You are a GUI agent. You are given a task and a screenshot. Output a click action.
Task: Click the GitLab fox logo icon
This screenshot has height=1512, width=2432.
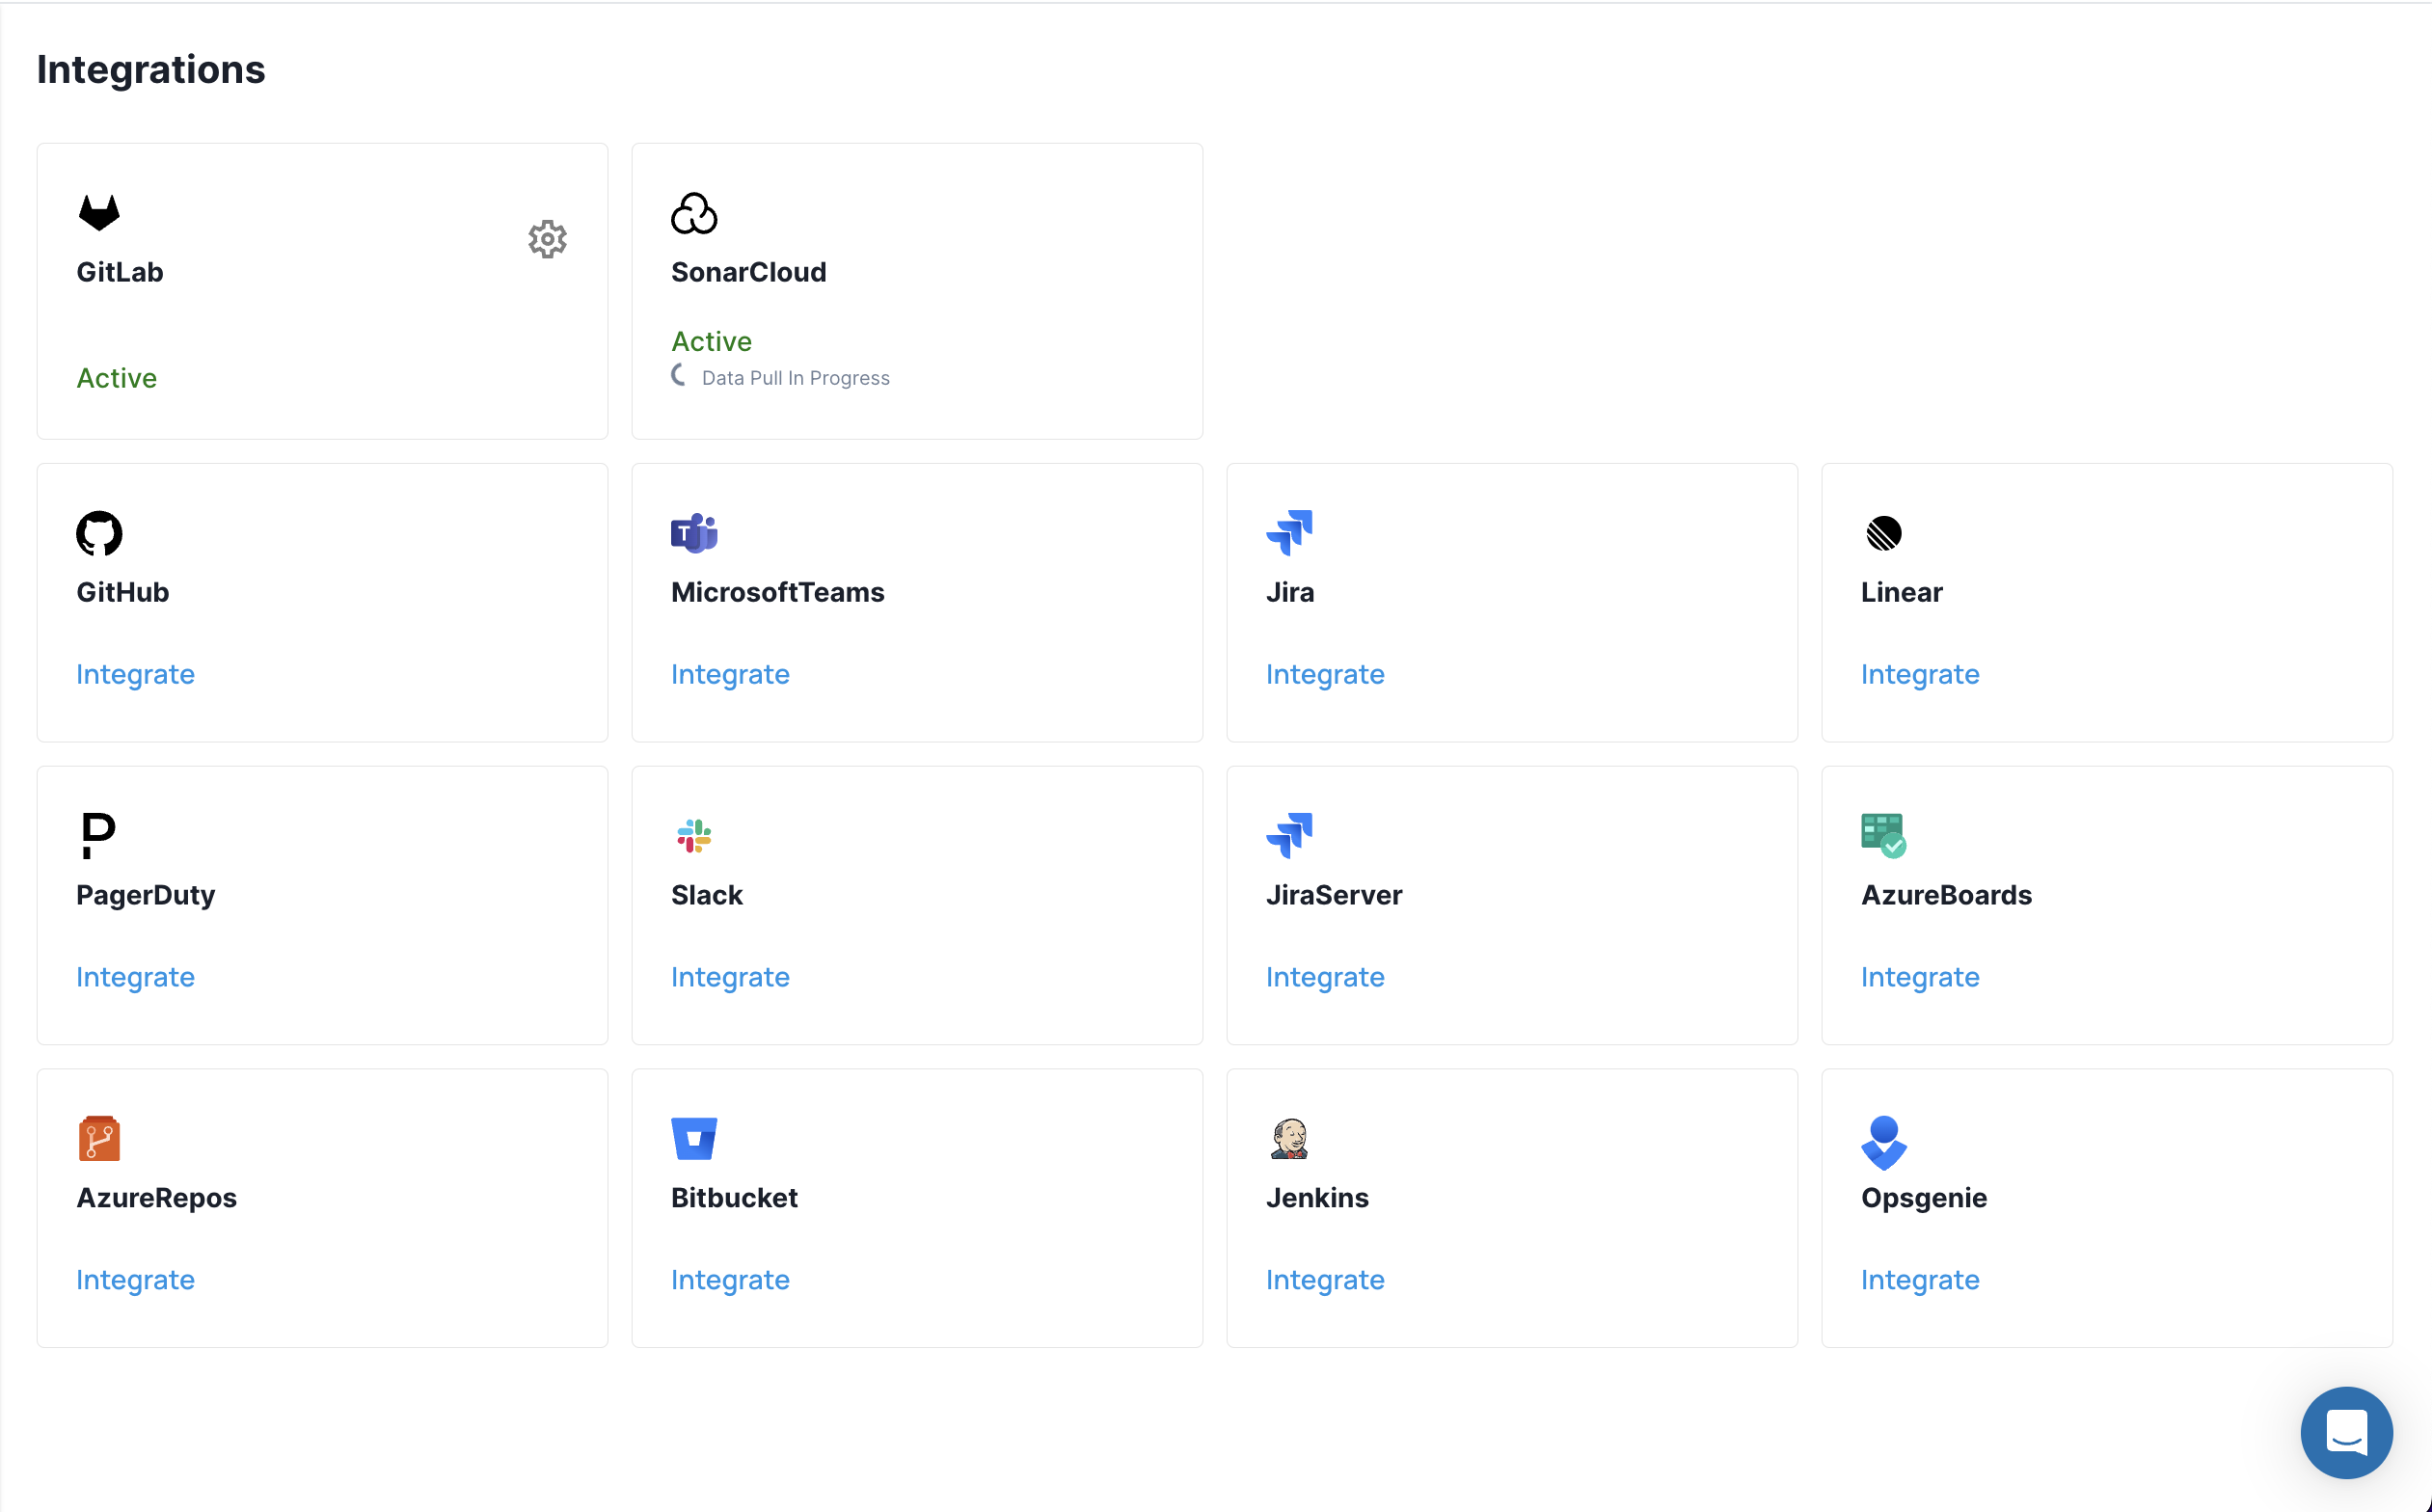pos(99,213)
